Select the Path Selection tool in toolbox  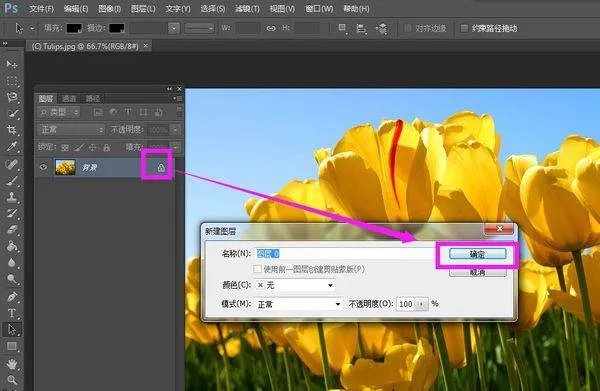coord(12,330)
